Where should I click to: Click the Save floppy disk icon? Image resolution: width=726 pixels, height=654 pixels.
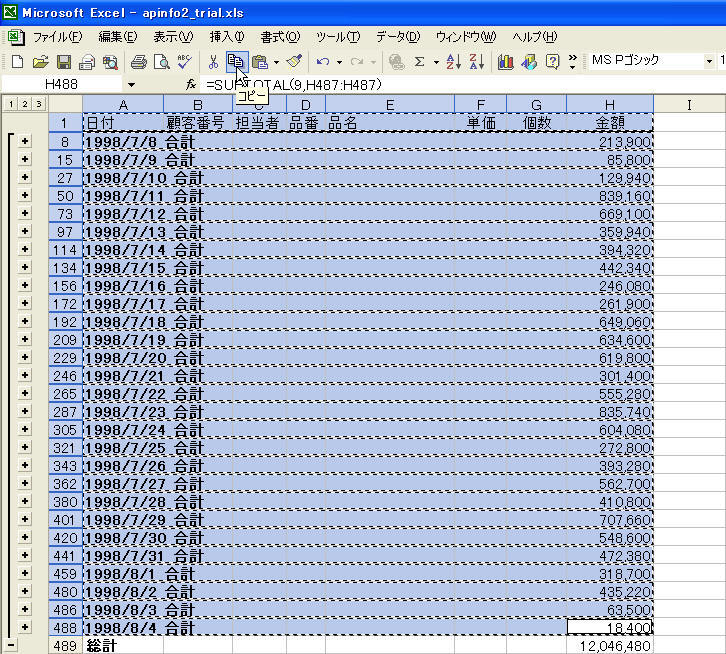64,62
